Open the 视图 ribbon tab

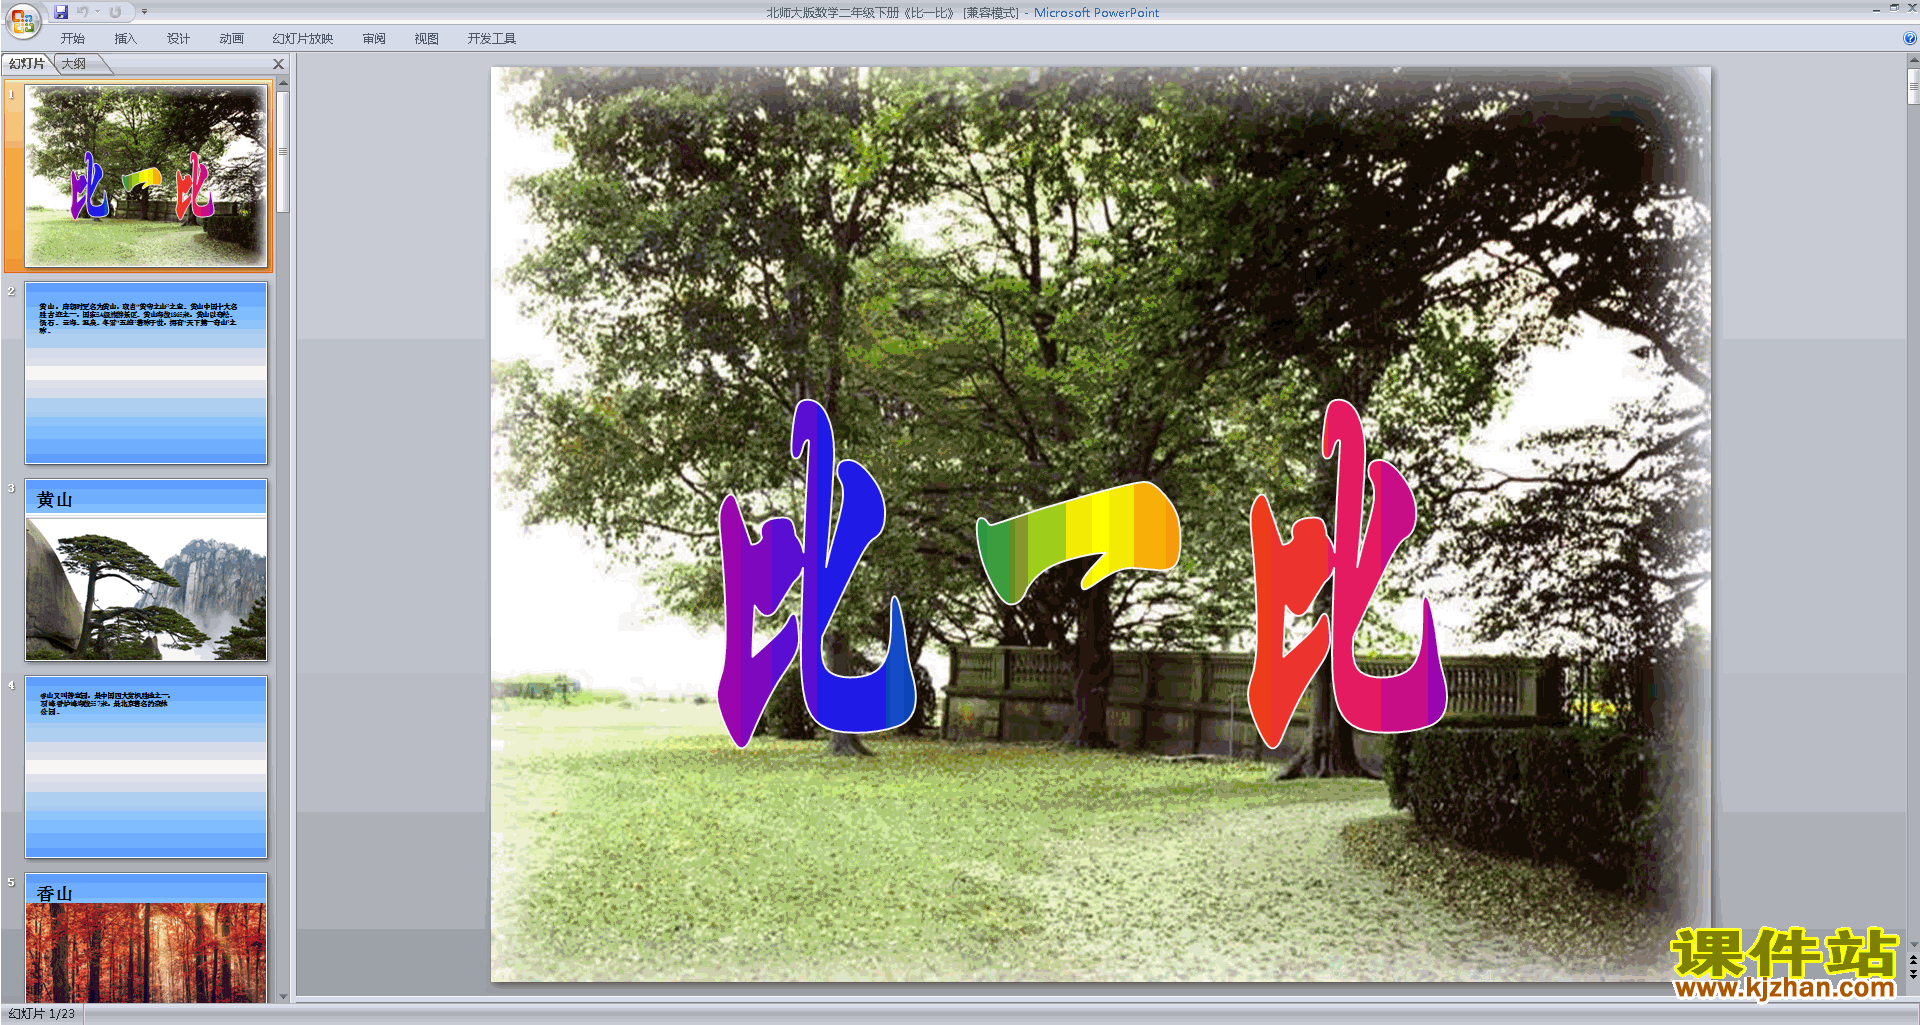click(427, 39)
